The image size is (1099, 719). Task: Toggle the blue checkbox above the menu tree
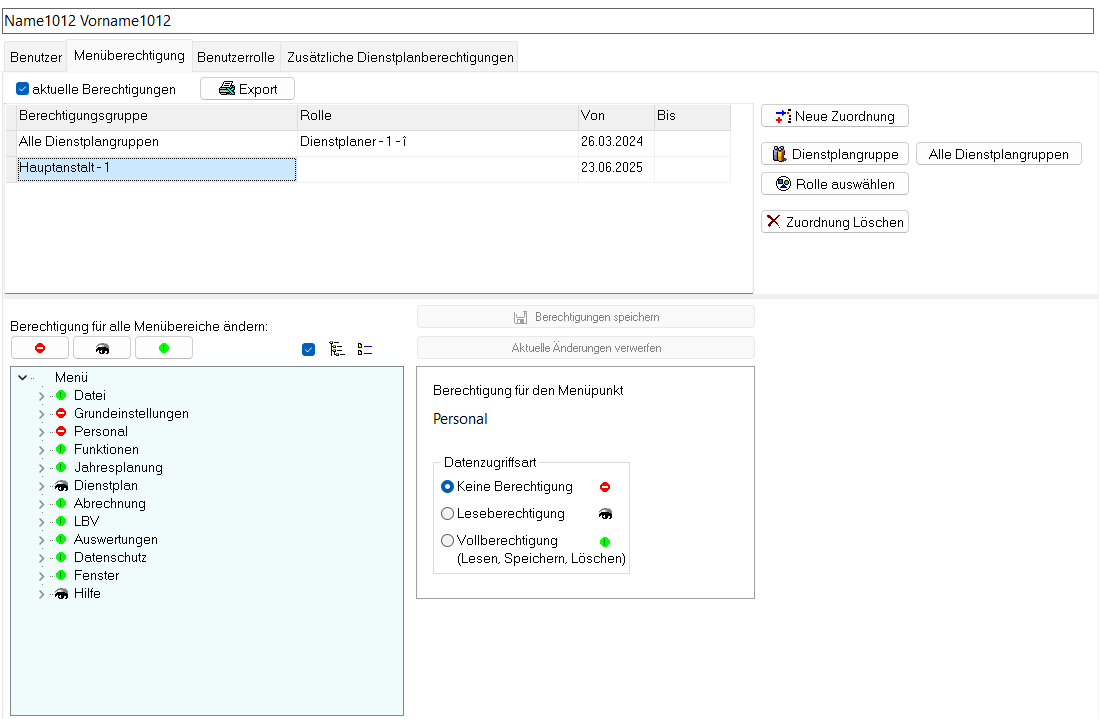pyautogui.click(x=308, y=349)
